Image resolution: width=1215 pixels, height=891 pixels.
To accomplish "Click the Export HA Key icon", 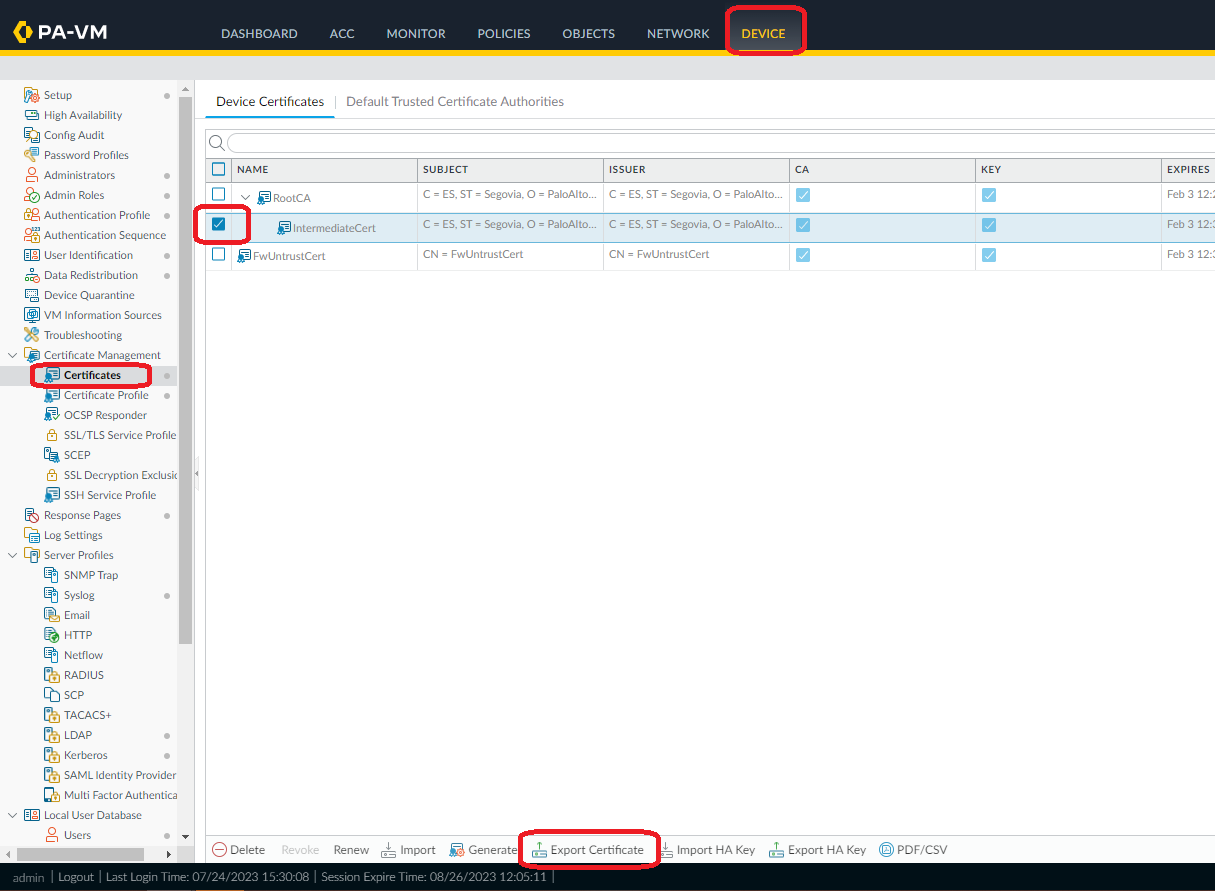I will click(x=777, y=850).
